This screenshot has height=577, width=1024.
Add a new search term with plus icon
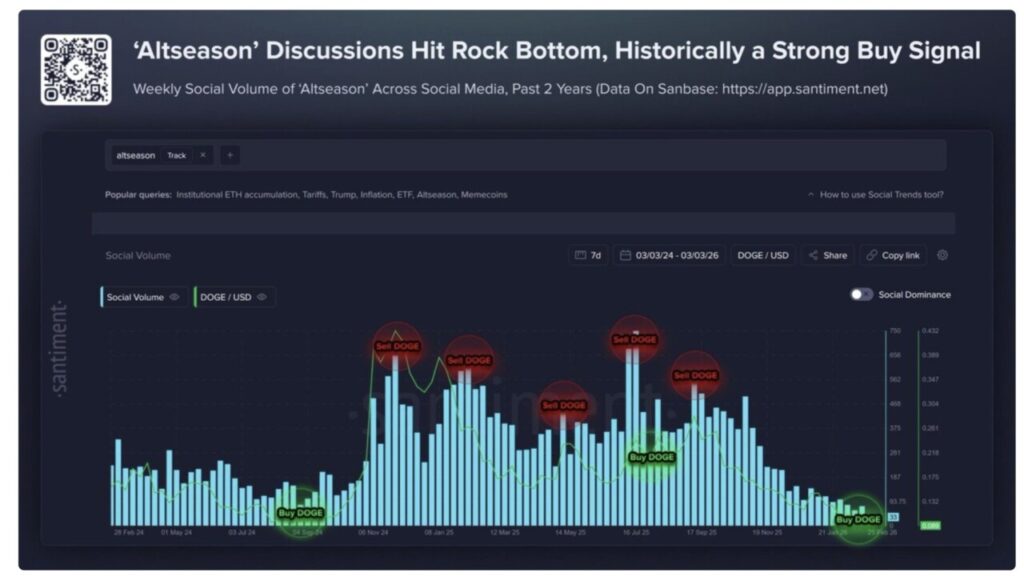coord(229,155)
